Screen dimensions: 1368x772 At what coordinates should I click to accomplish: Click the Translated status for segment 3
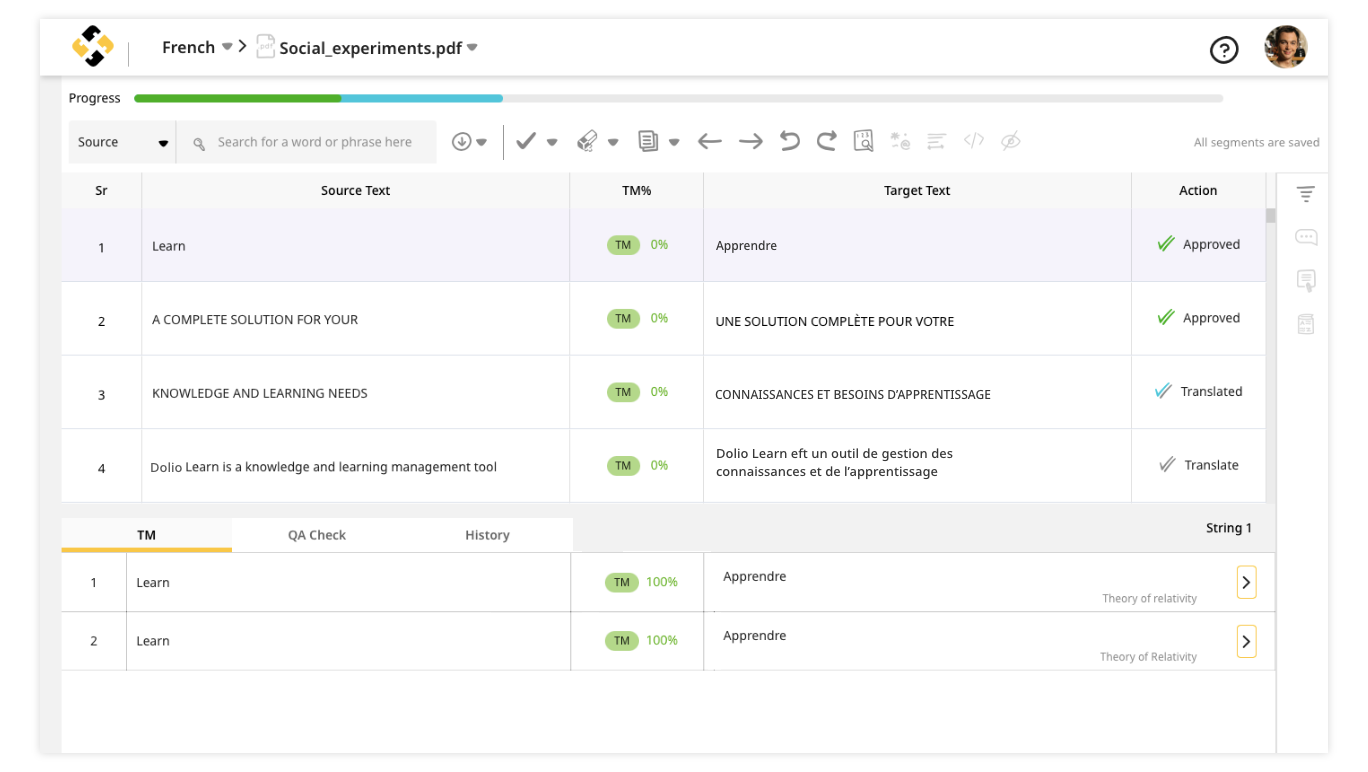1198,391
